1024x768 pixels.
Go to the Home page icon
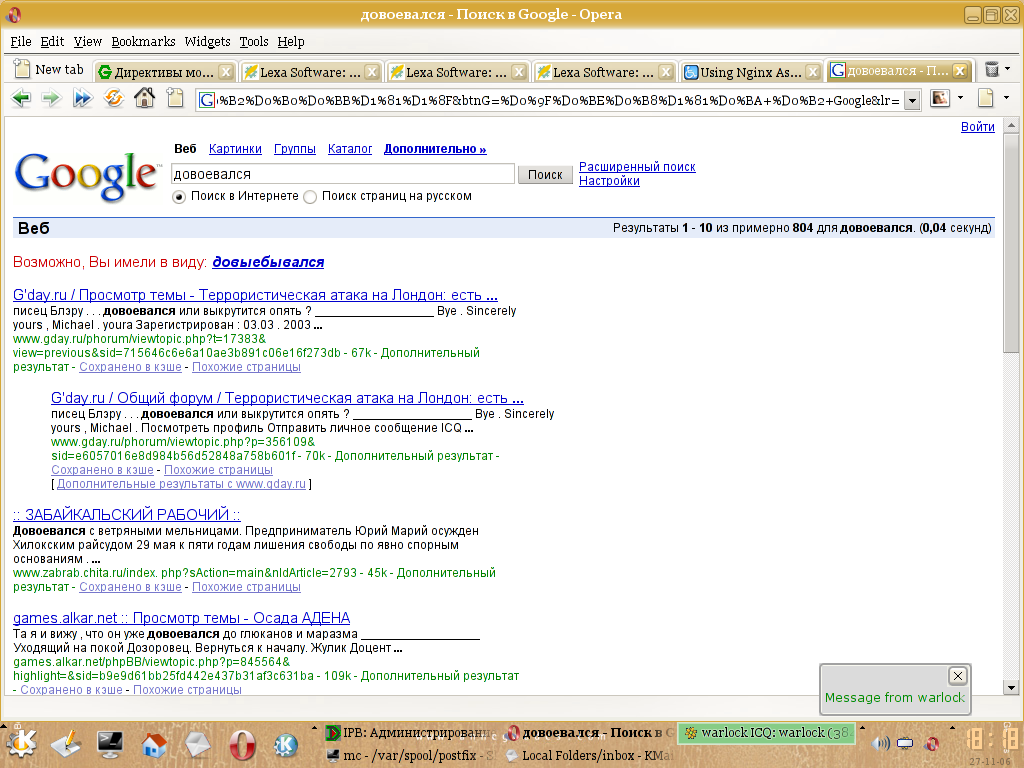pos(144,99)
